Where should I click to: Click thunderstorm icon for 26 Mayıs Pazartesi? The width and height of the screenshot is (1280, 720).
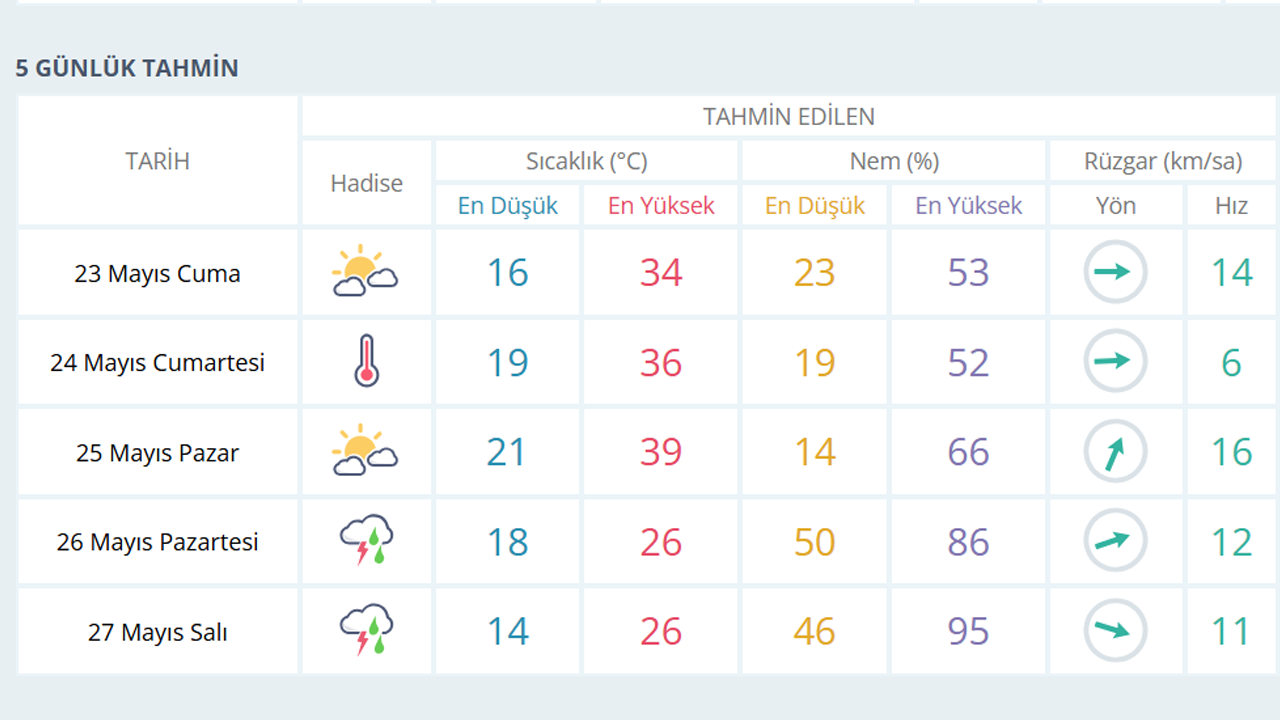(366, 541)
